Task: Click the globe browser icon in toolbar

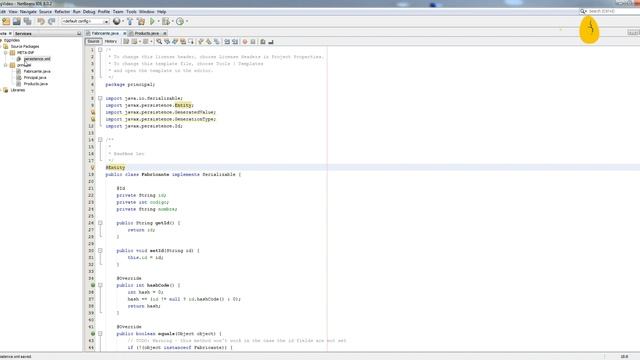Action: (117, 21)
